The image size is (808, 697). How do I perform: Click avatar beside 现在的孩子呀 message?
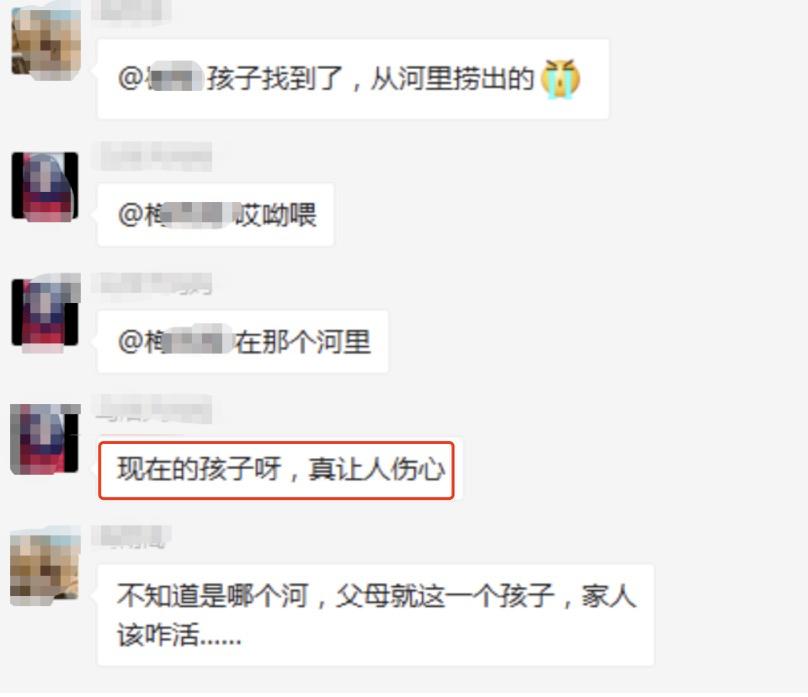pyautogui.click(x=45, y=439)
